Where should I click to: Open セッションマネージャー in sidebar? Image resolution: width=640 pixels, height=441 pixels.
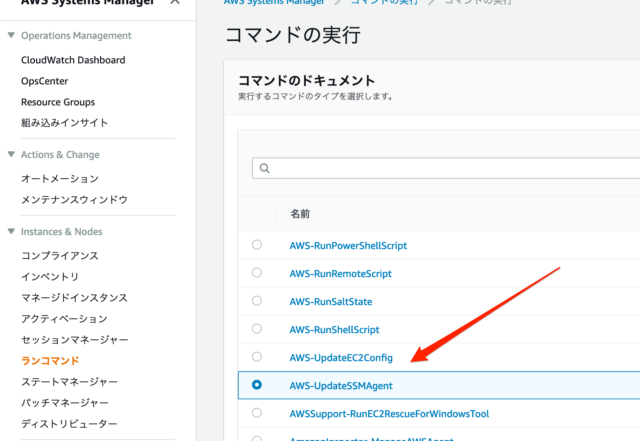(75, 340)
